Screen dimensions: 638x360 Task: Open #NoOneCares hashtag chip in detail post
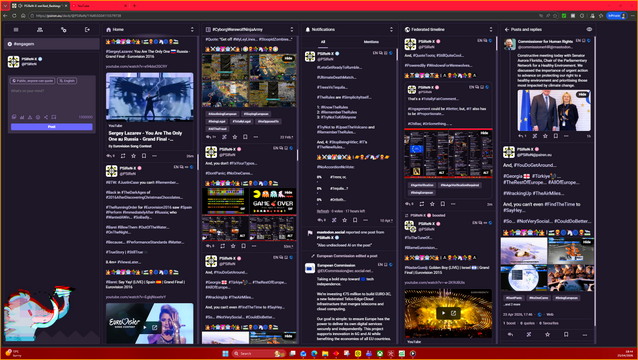[539, 298]
